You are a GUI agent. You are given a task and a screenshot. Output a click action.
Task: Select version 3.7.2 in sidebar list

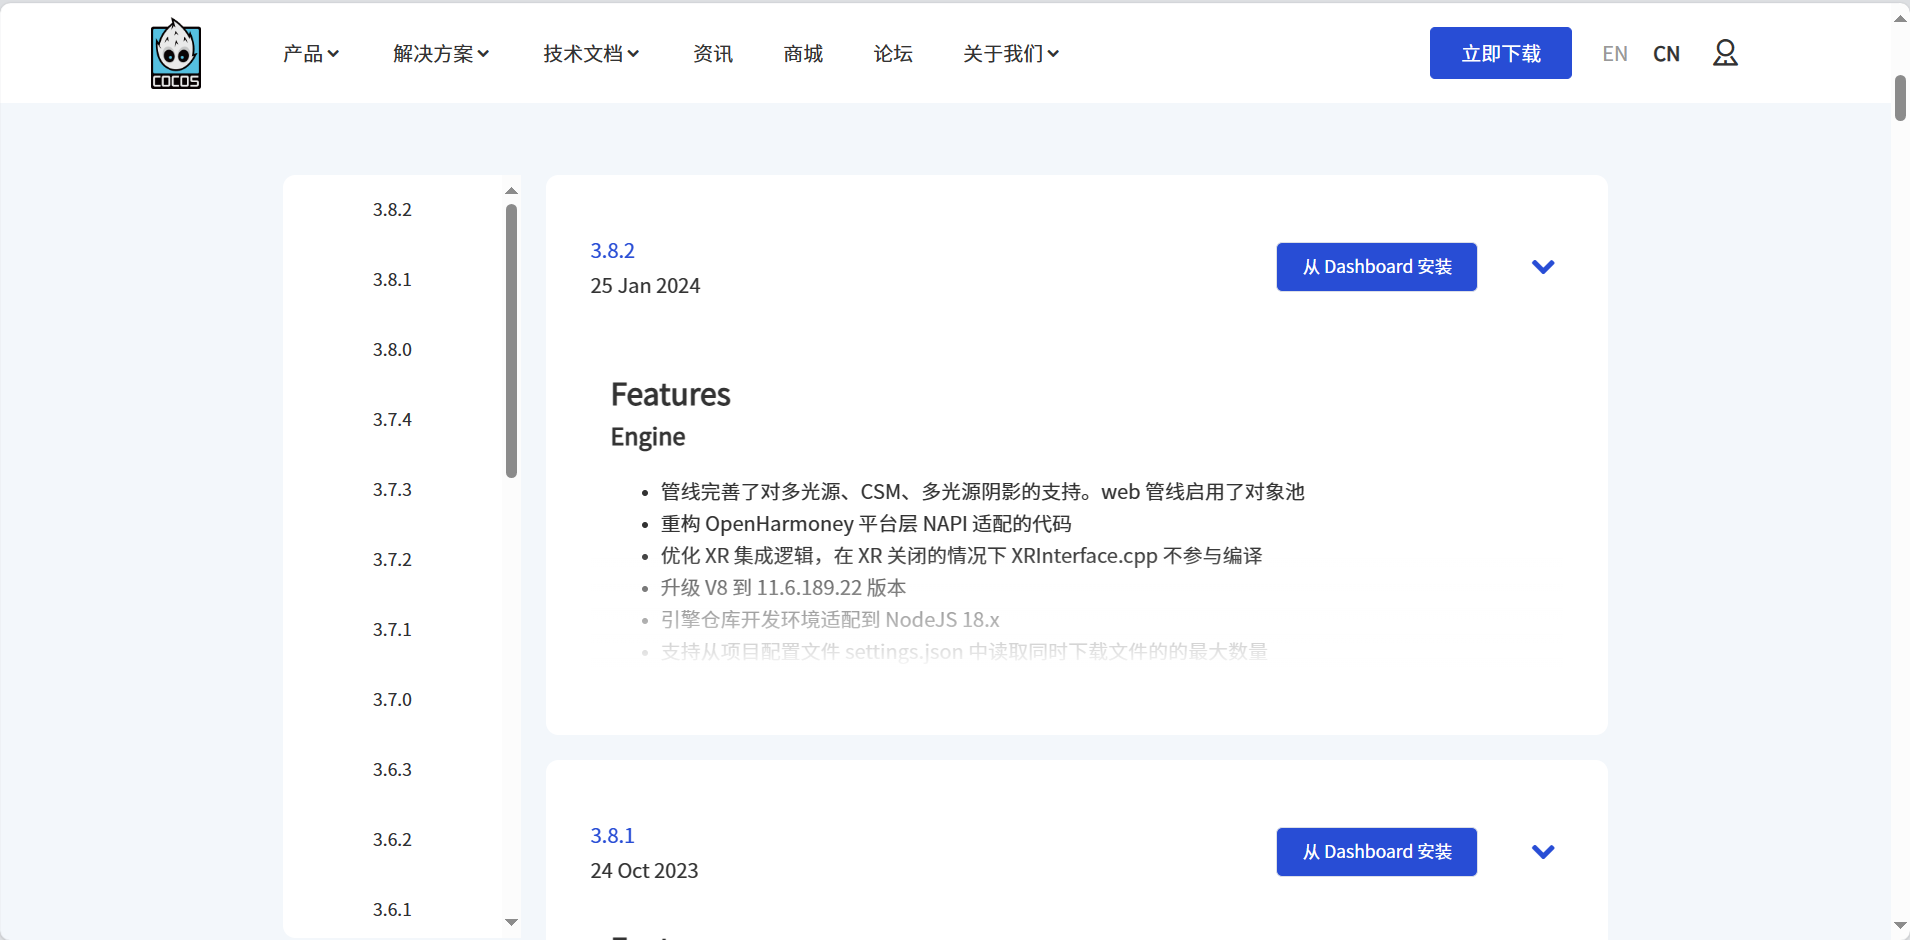(x=392, y=560)
